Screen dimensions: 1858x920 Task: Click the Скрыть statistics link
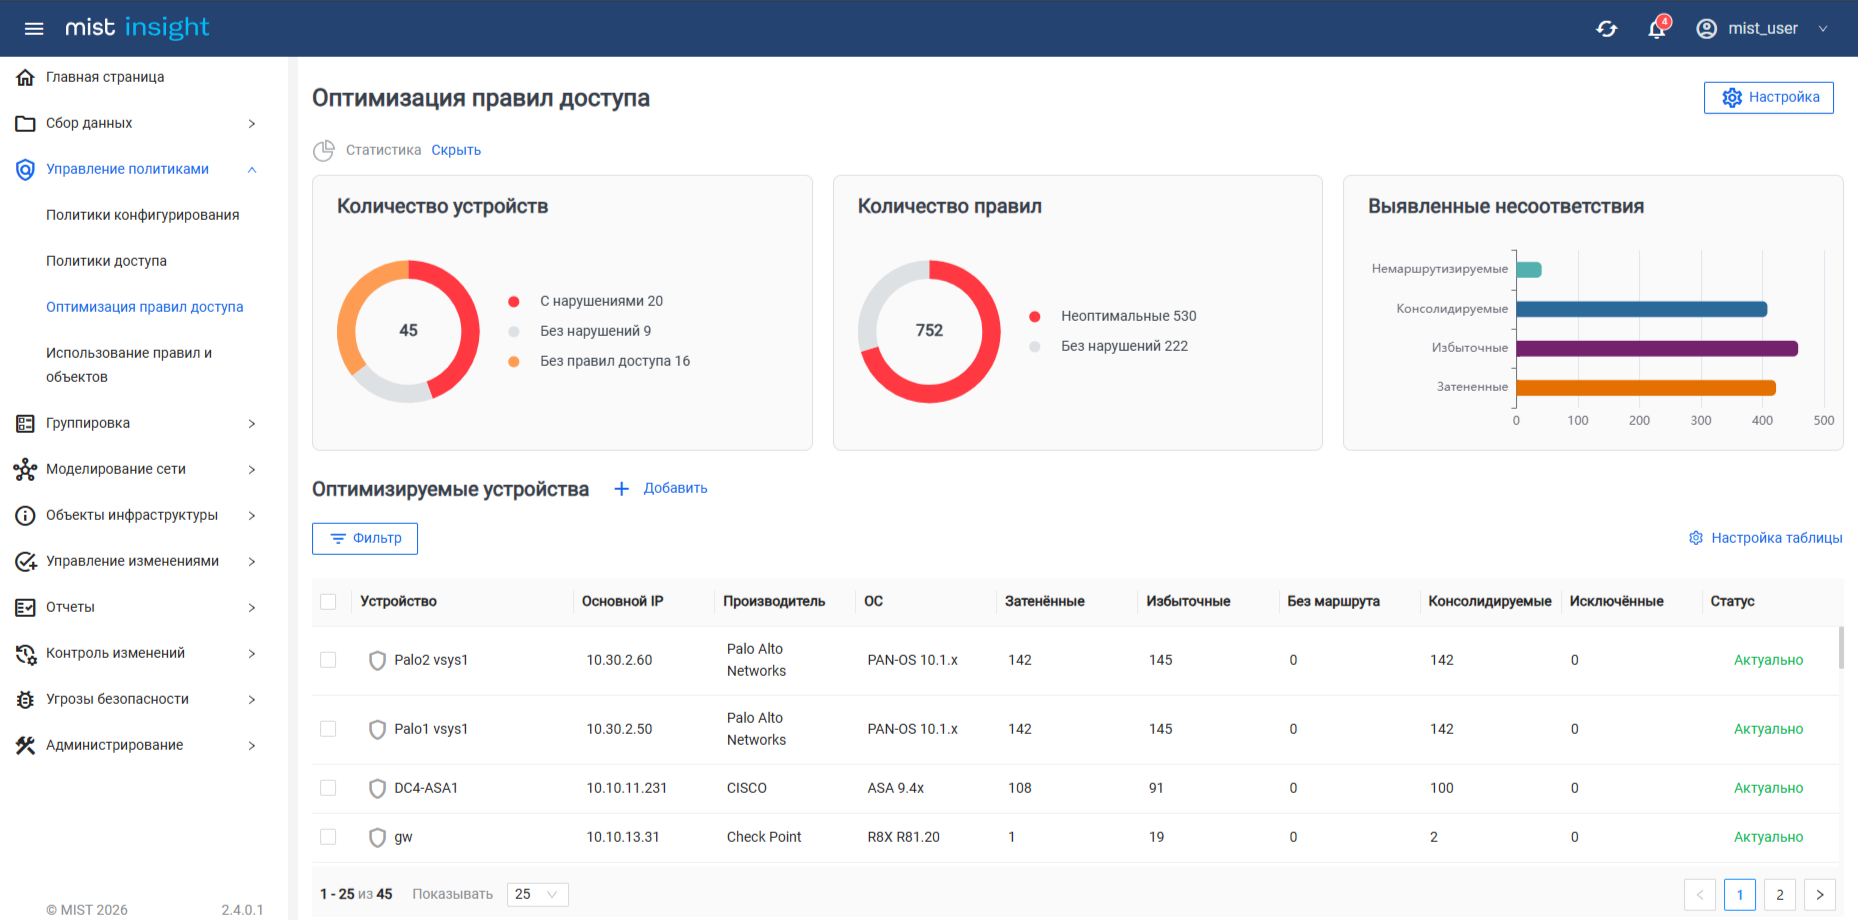click(456, 150)
